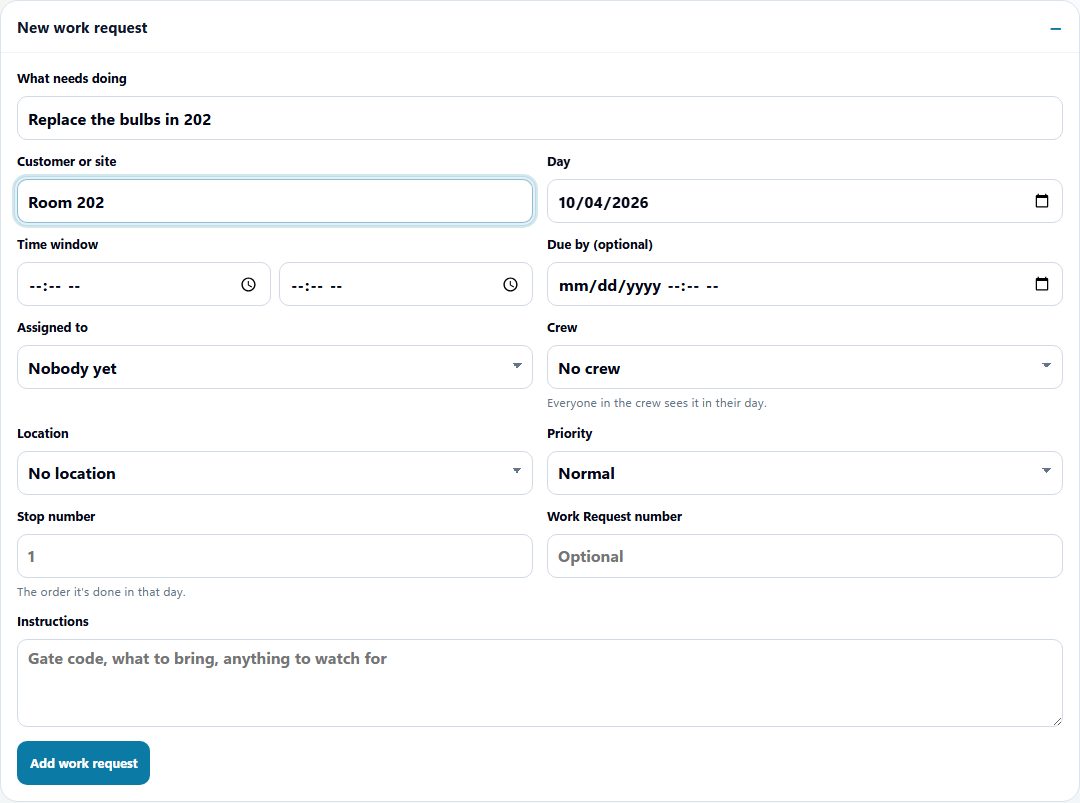Click the Add work request button
This screenshot has height=803, width=1080.
(x=83, y=763)
